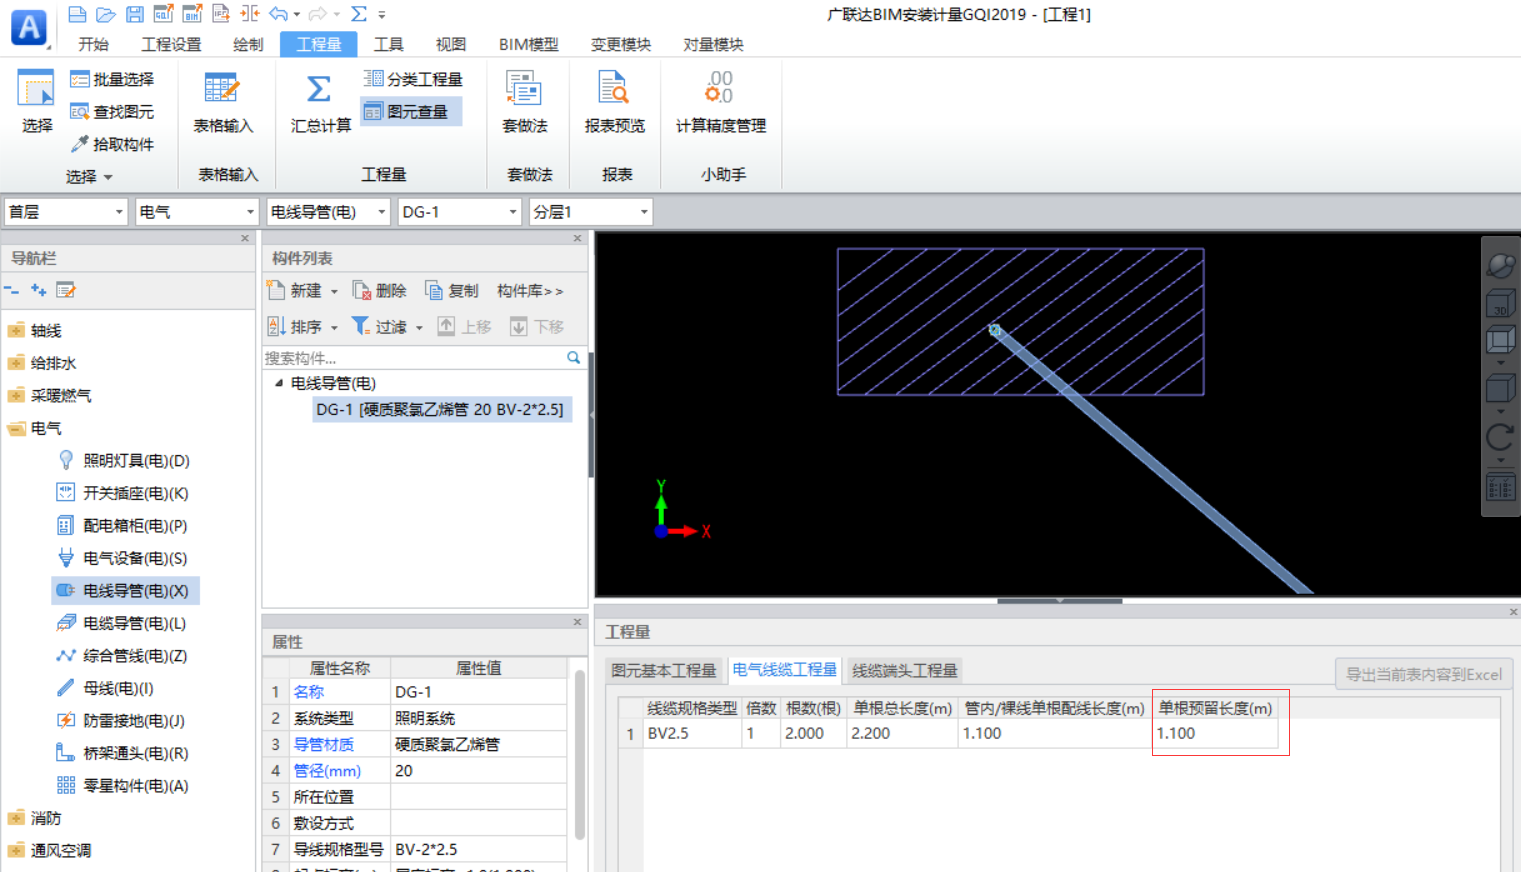Switch to 线缆端头工程量 tab
This screenshot has height=872, width=1521.
pos(905,670)
